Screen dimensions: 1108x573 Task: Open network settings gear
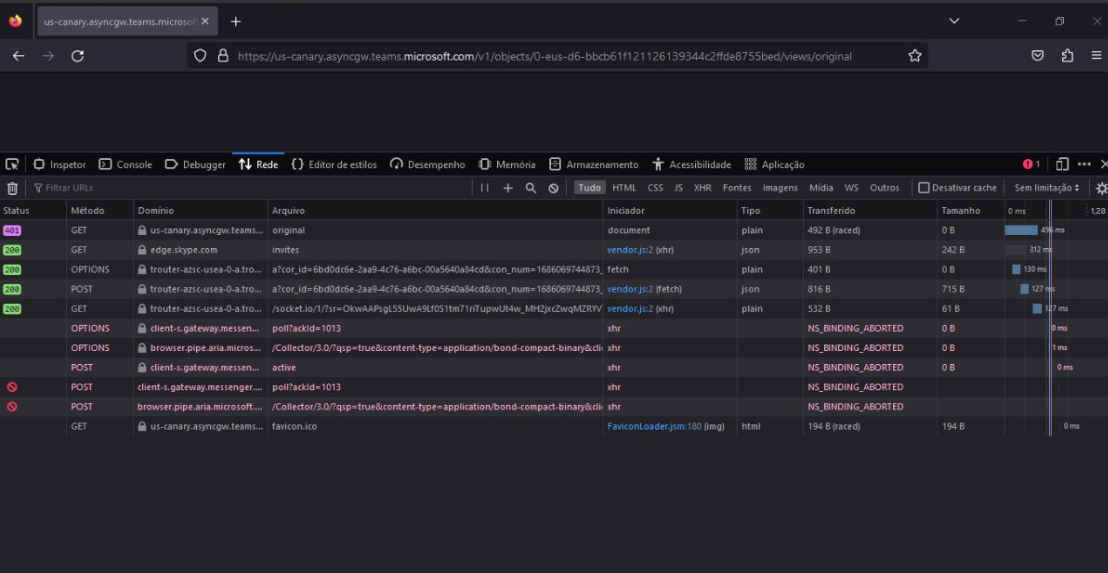(x=1100, y=188)
